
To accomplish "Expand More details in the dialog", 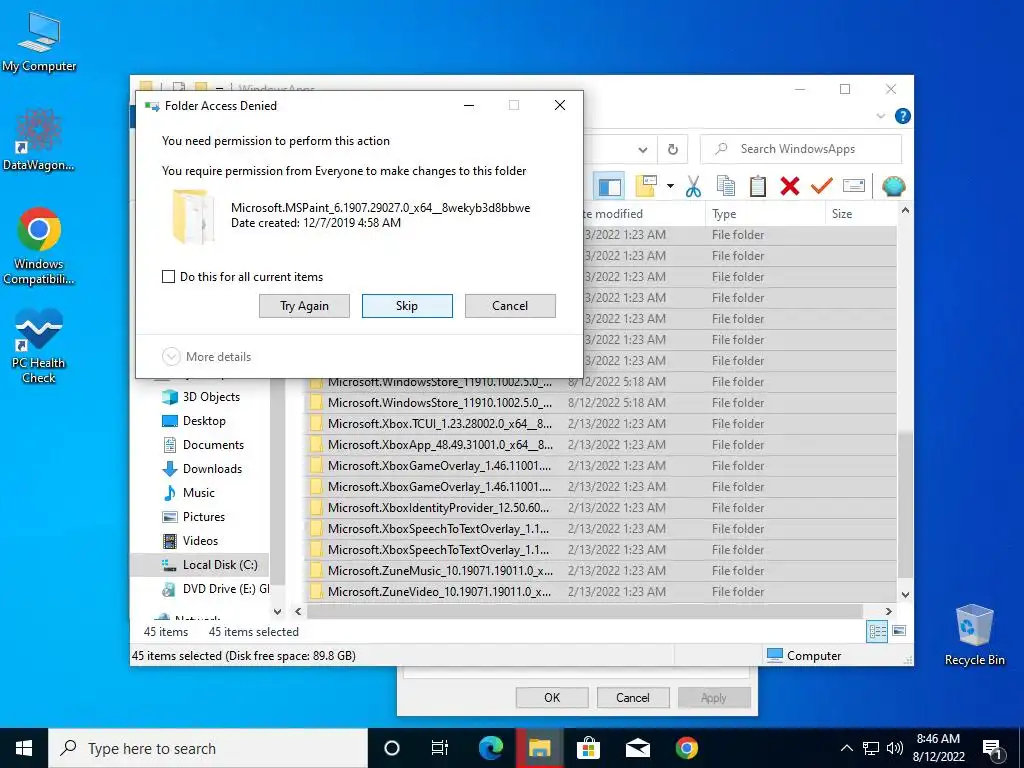I will 206,357.
